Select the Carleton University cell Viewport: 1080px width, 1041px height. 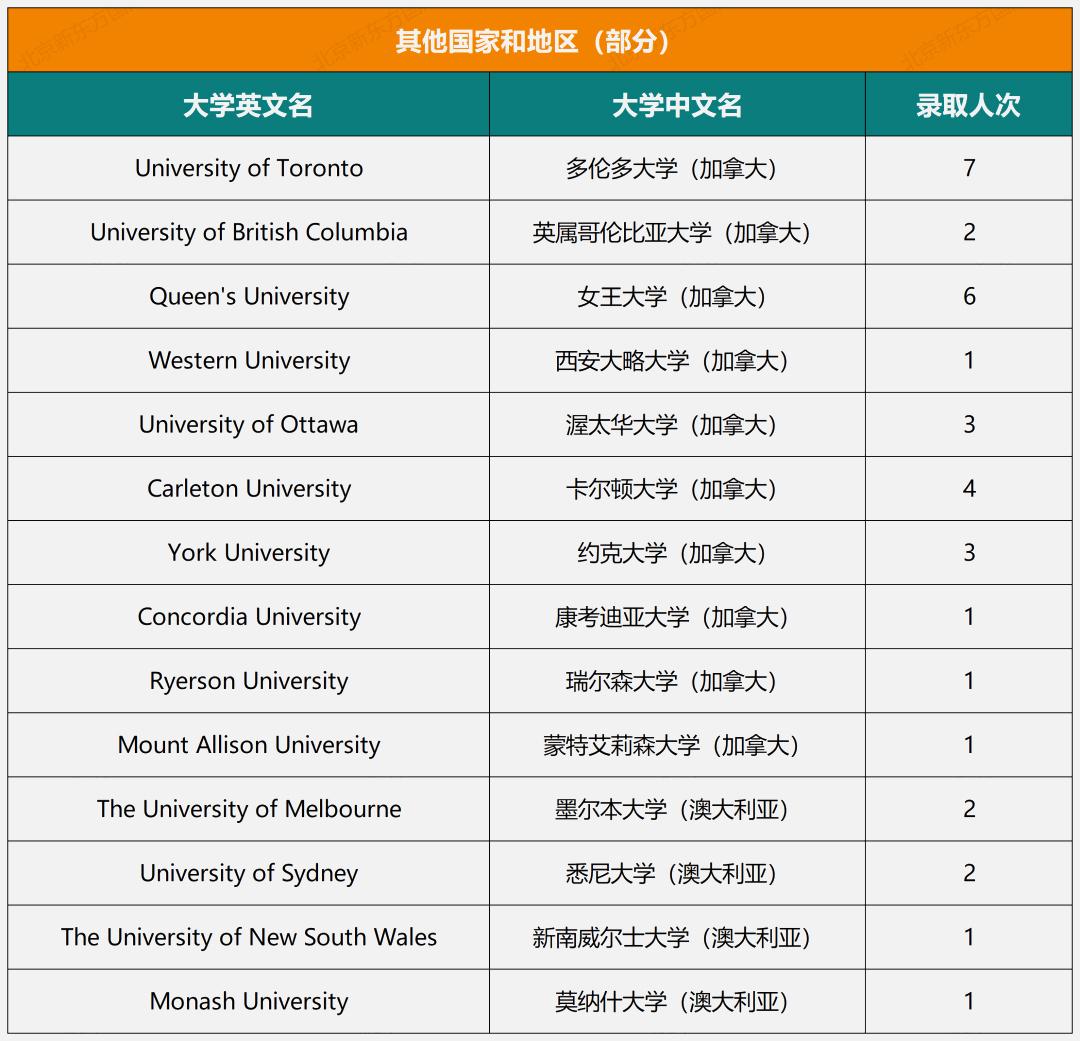(249, 488)
